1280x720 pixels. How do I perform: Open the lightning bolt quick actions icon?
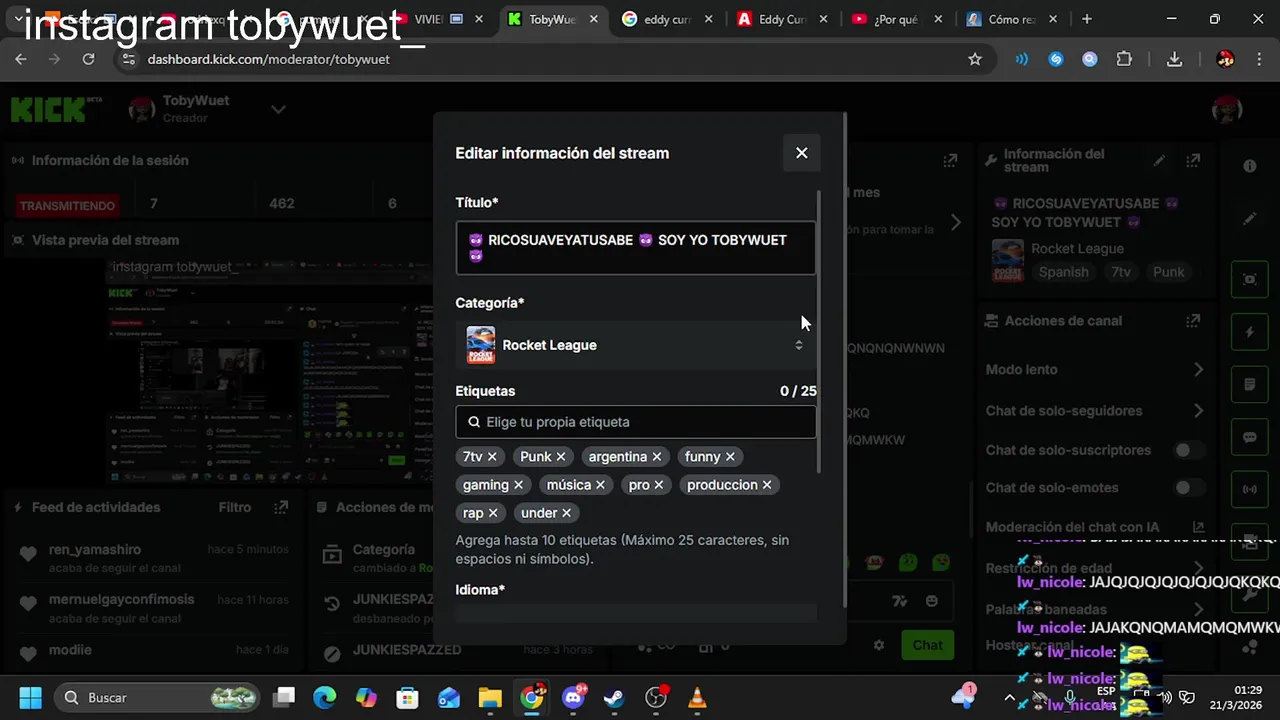[x=1250, y=332]
